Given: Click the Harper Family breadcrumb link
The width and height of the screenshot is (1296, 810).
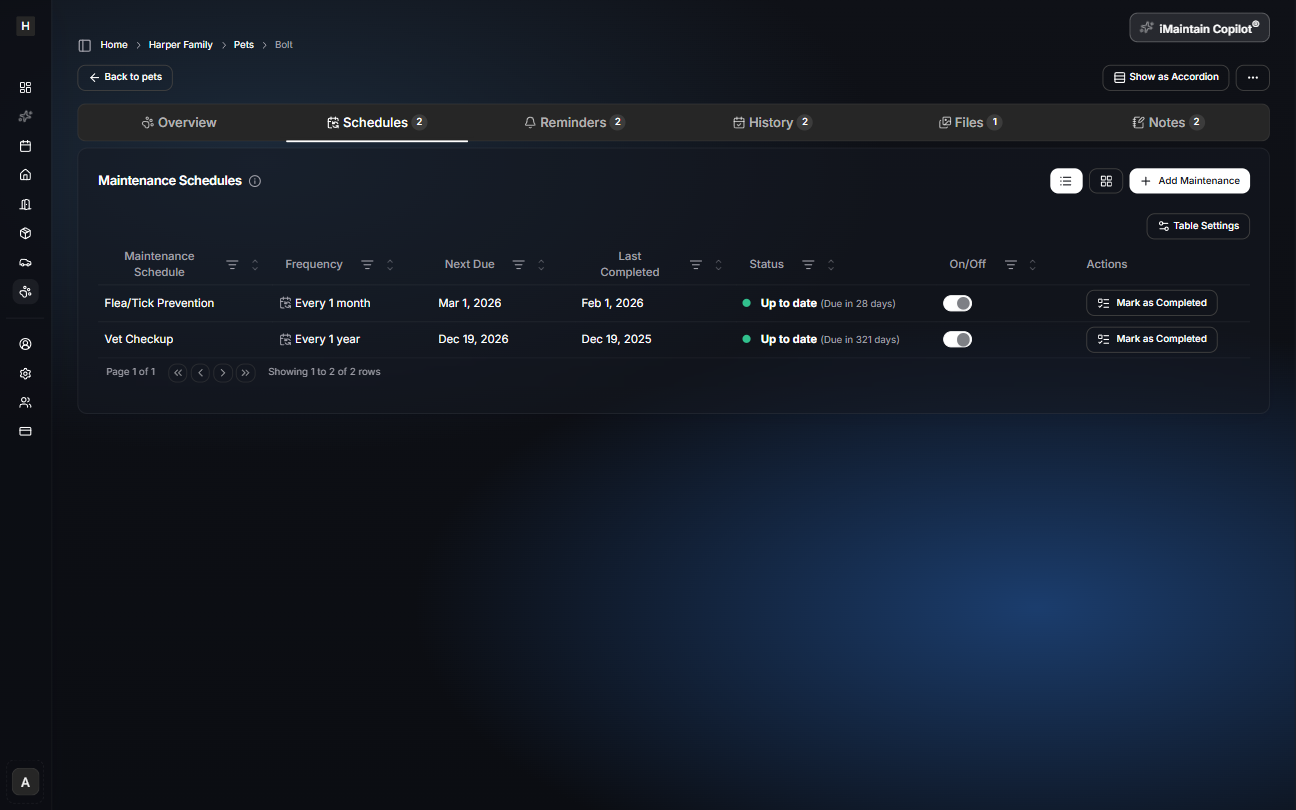Looking at the screenshot, I should pyautogui.click(x=180, y=45).
